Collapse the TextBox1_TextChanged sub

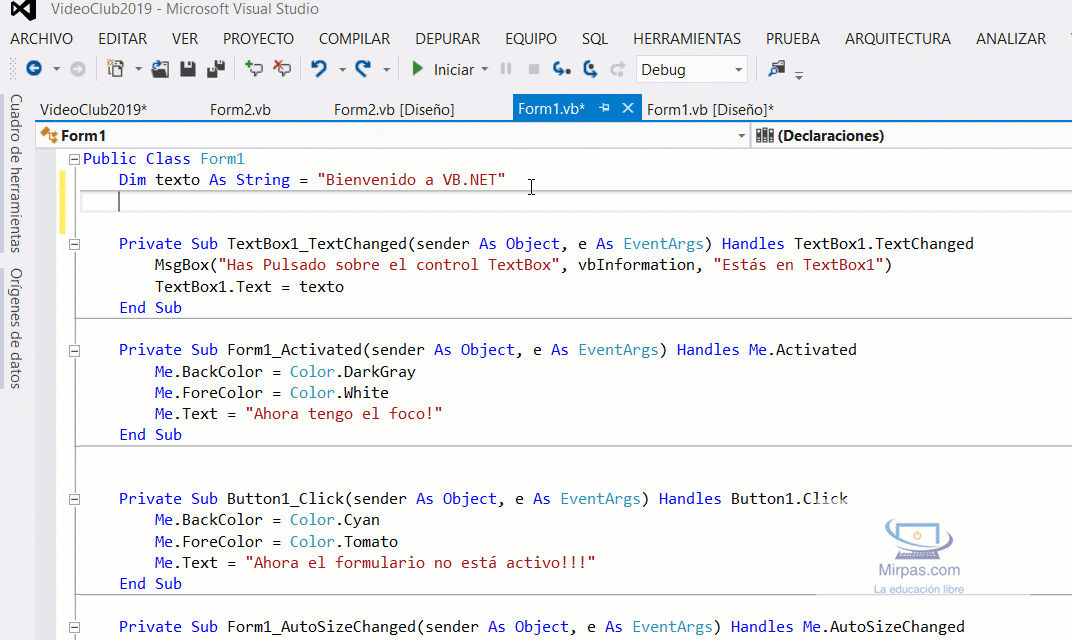[x=75, y=244]
